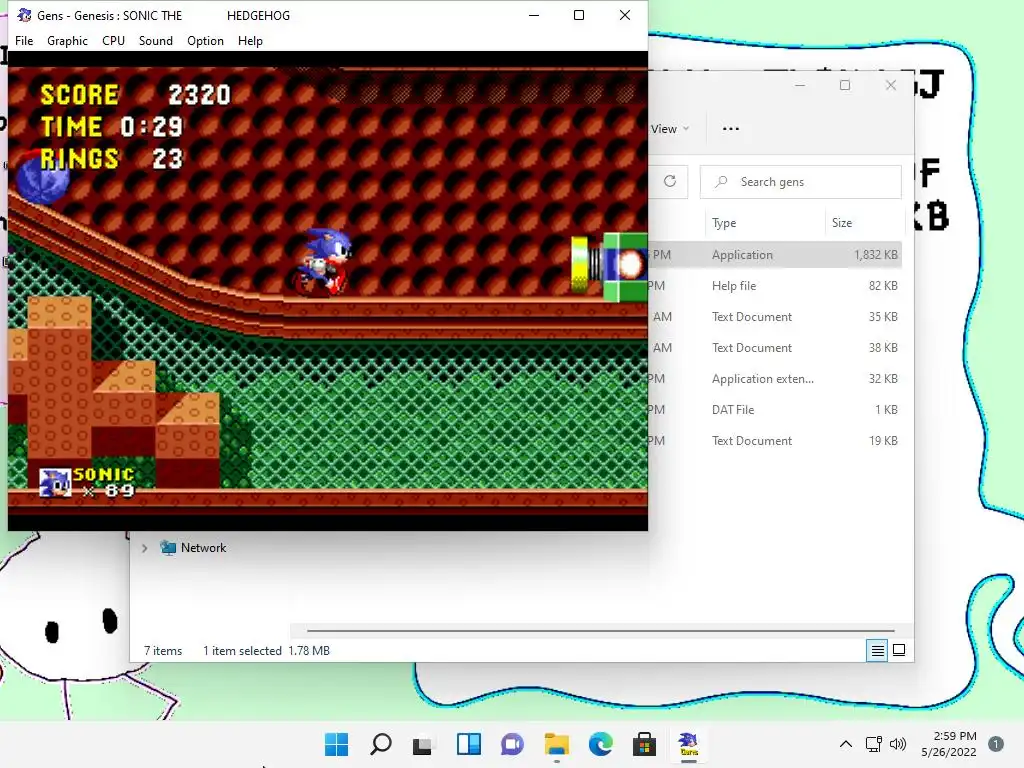Click the 32 KB size cell
This screenshot has width=1024, height=768.
(883, 379)
